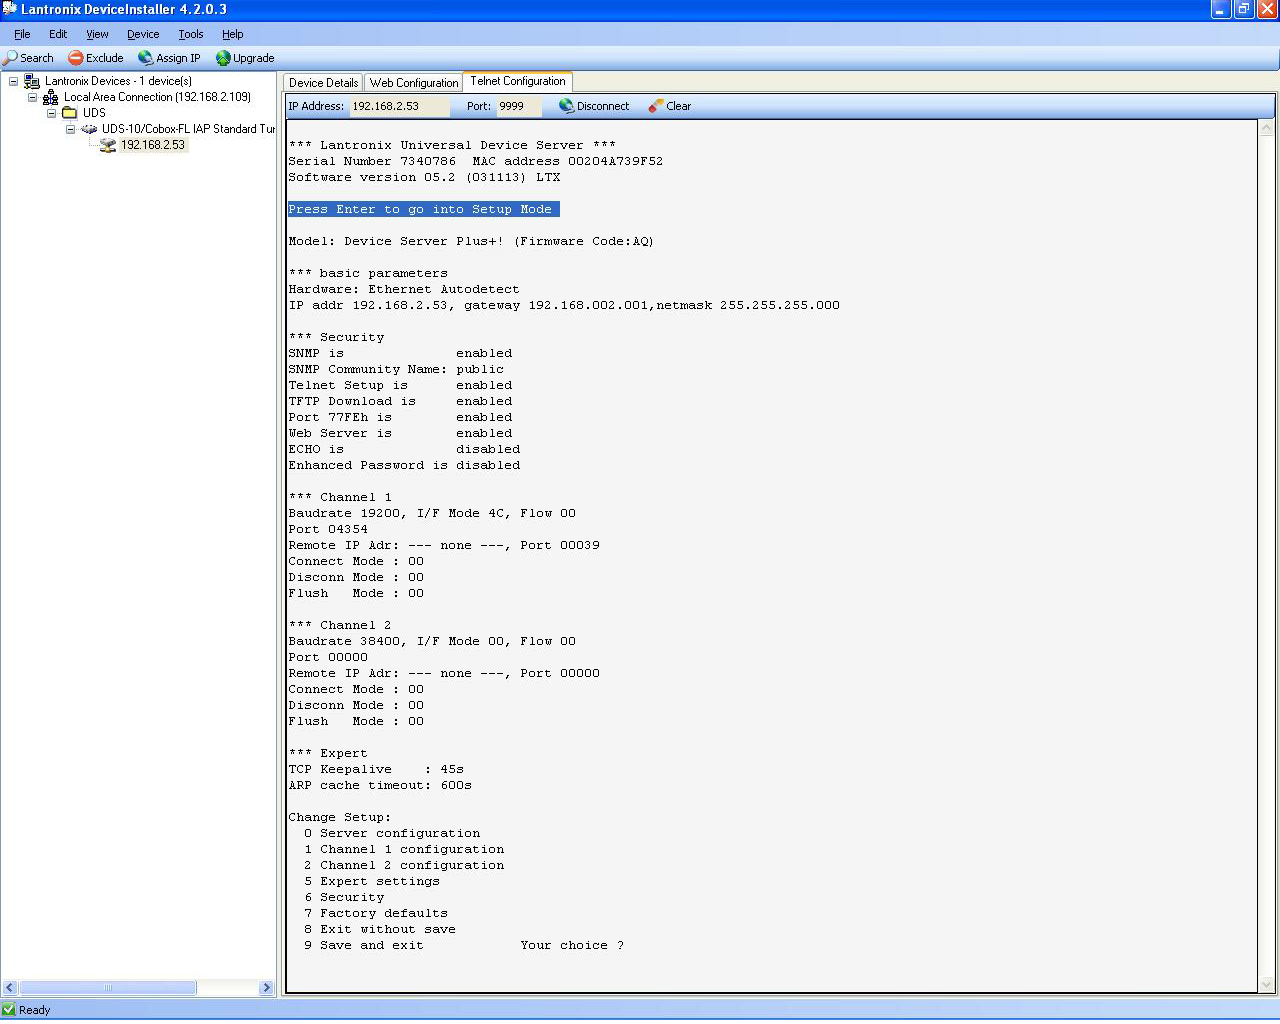Screen dimensions: 1280x1024
Task: Switch to the Device Details tab
Action: pyautogui.click(x=323, y=83)
